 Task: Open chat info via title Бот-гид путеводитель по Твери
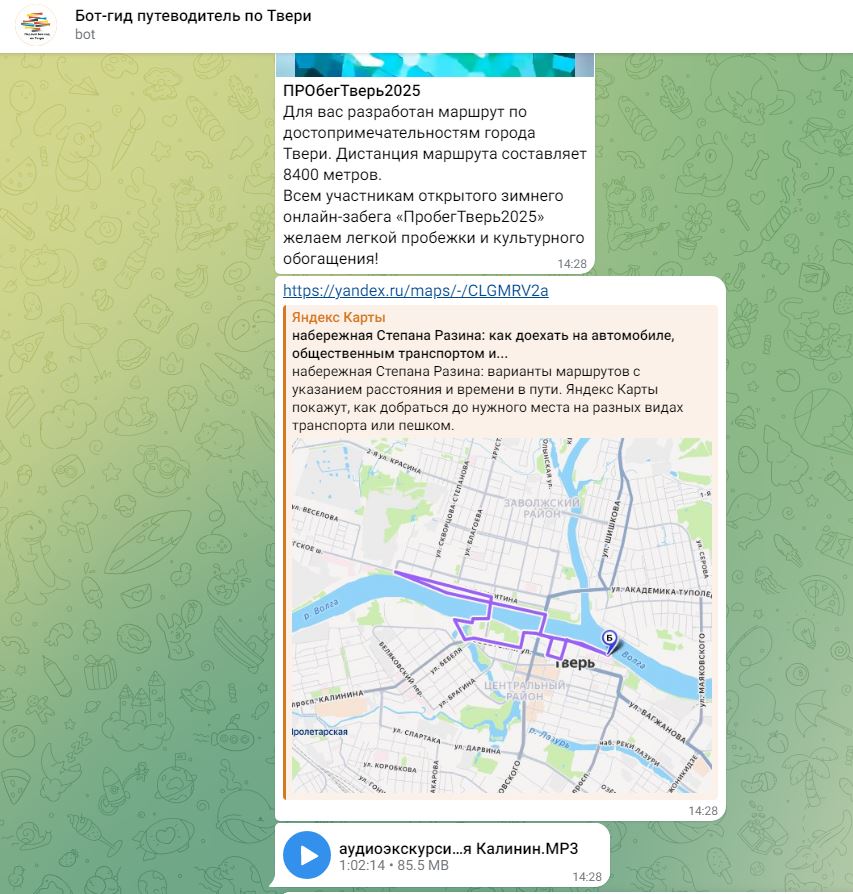pyautogui.click(x=193, y=16)
